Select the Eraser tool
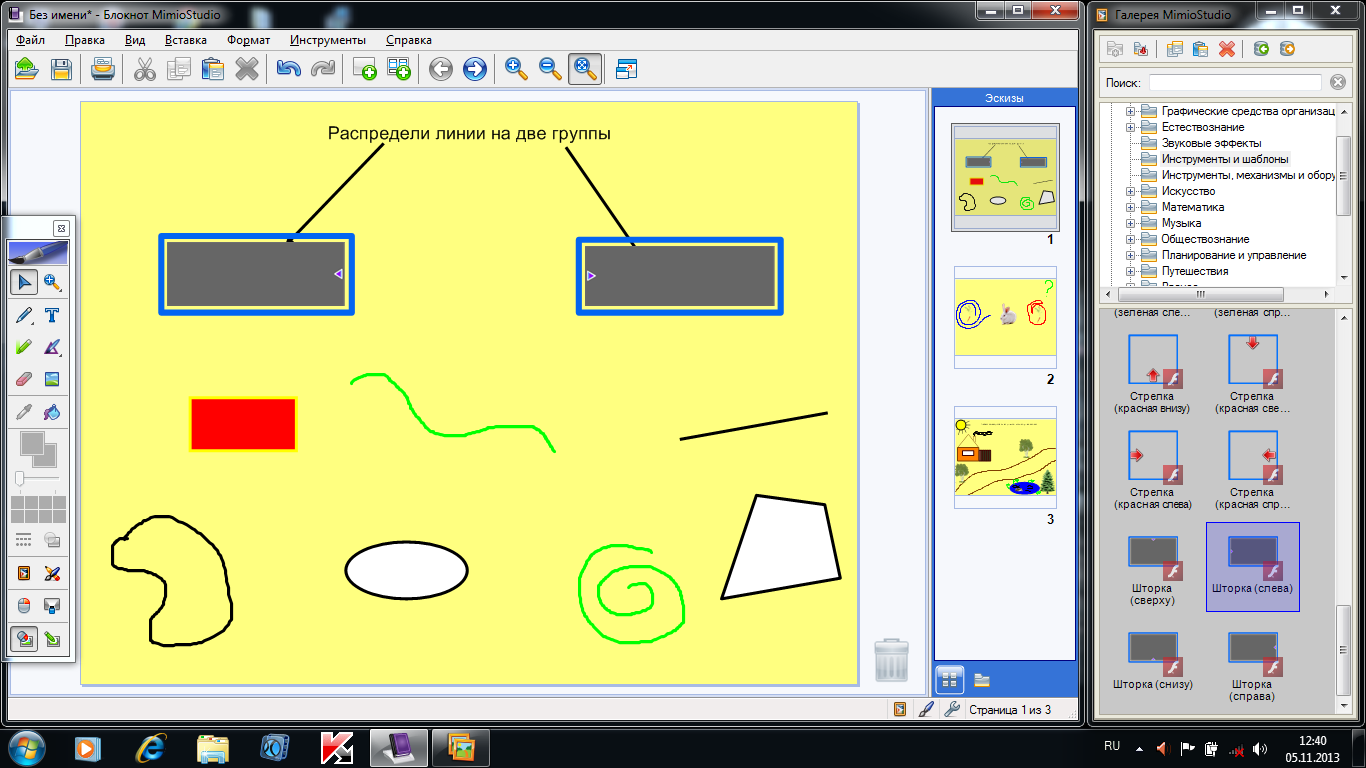 24,379
